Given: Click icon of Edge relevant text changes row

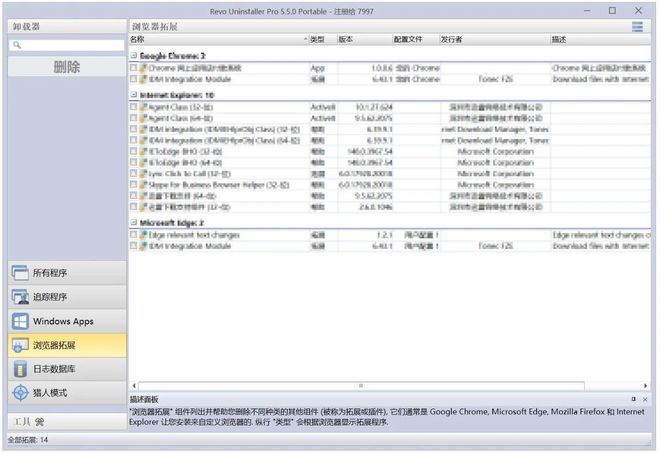Looking at the screenshot, I should (143, 235).
